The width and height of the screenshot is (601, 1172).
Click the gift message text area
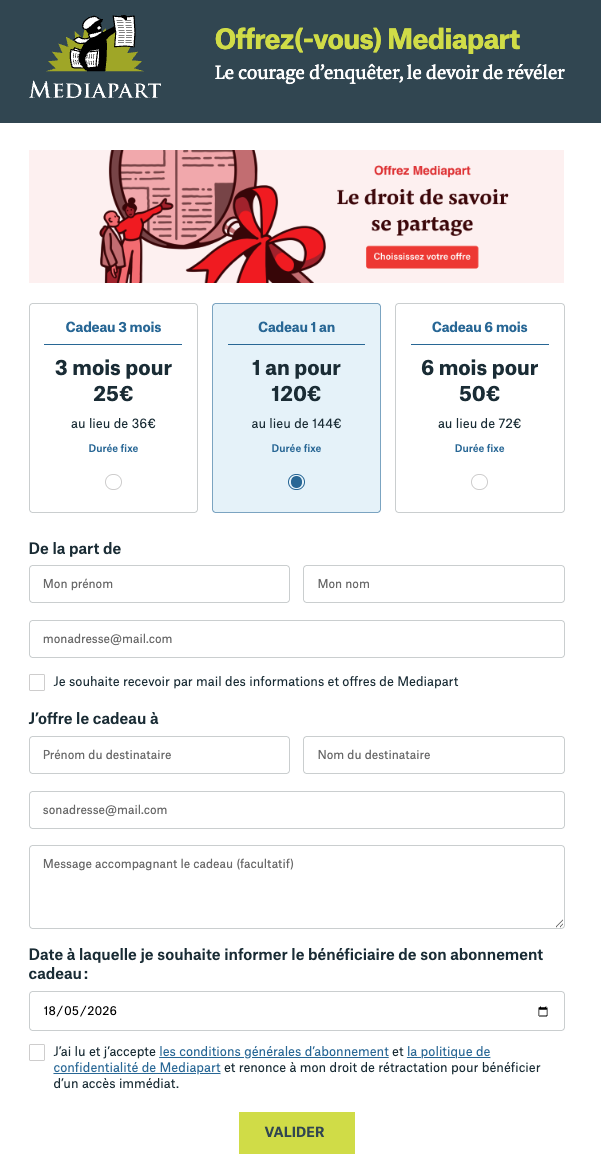pyautogui.click(x=297, y=887)
